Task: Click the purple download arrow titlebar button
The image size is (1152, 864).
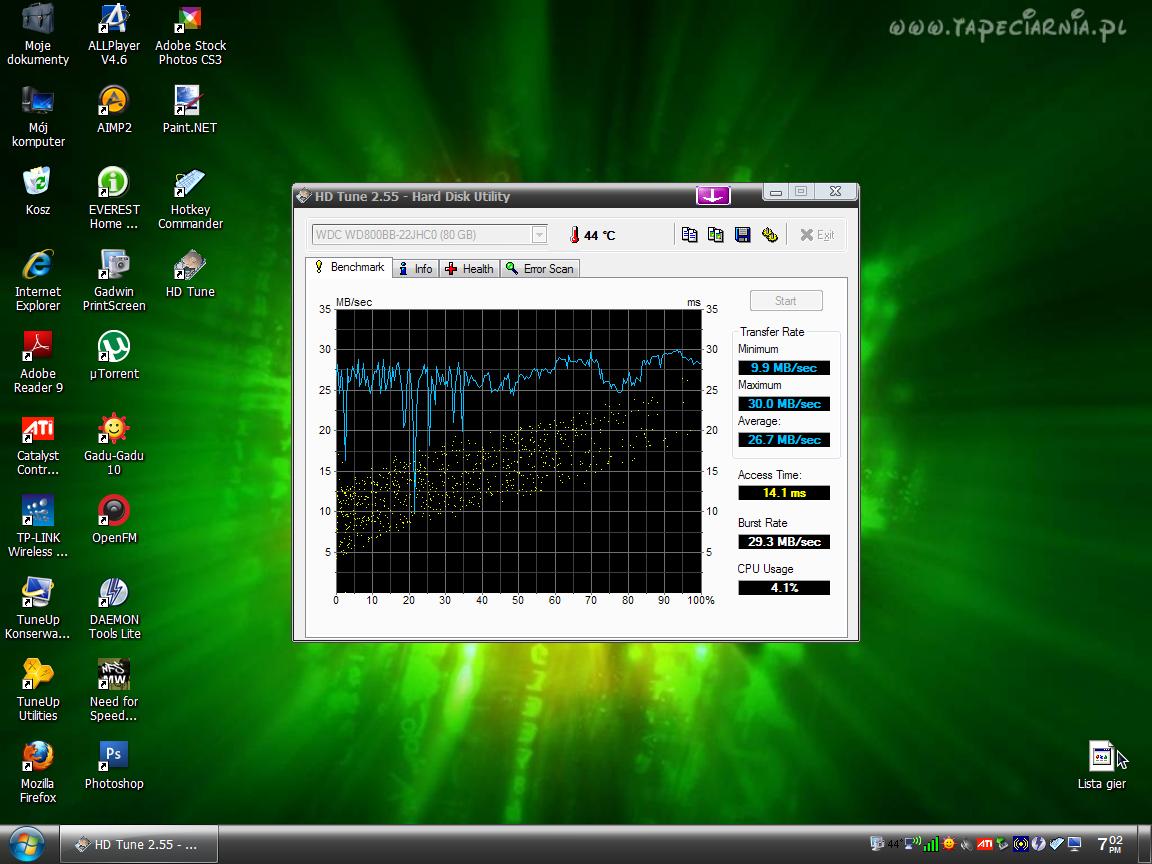Action: pos(713,195)
